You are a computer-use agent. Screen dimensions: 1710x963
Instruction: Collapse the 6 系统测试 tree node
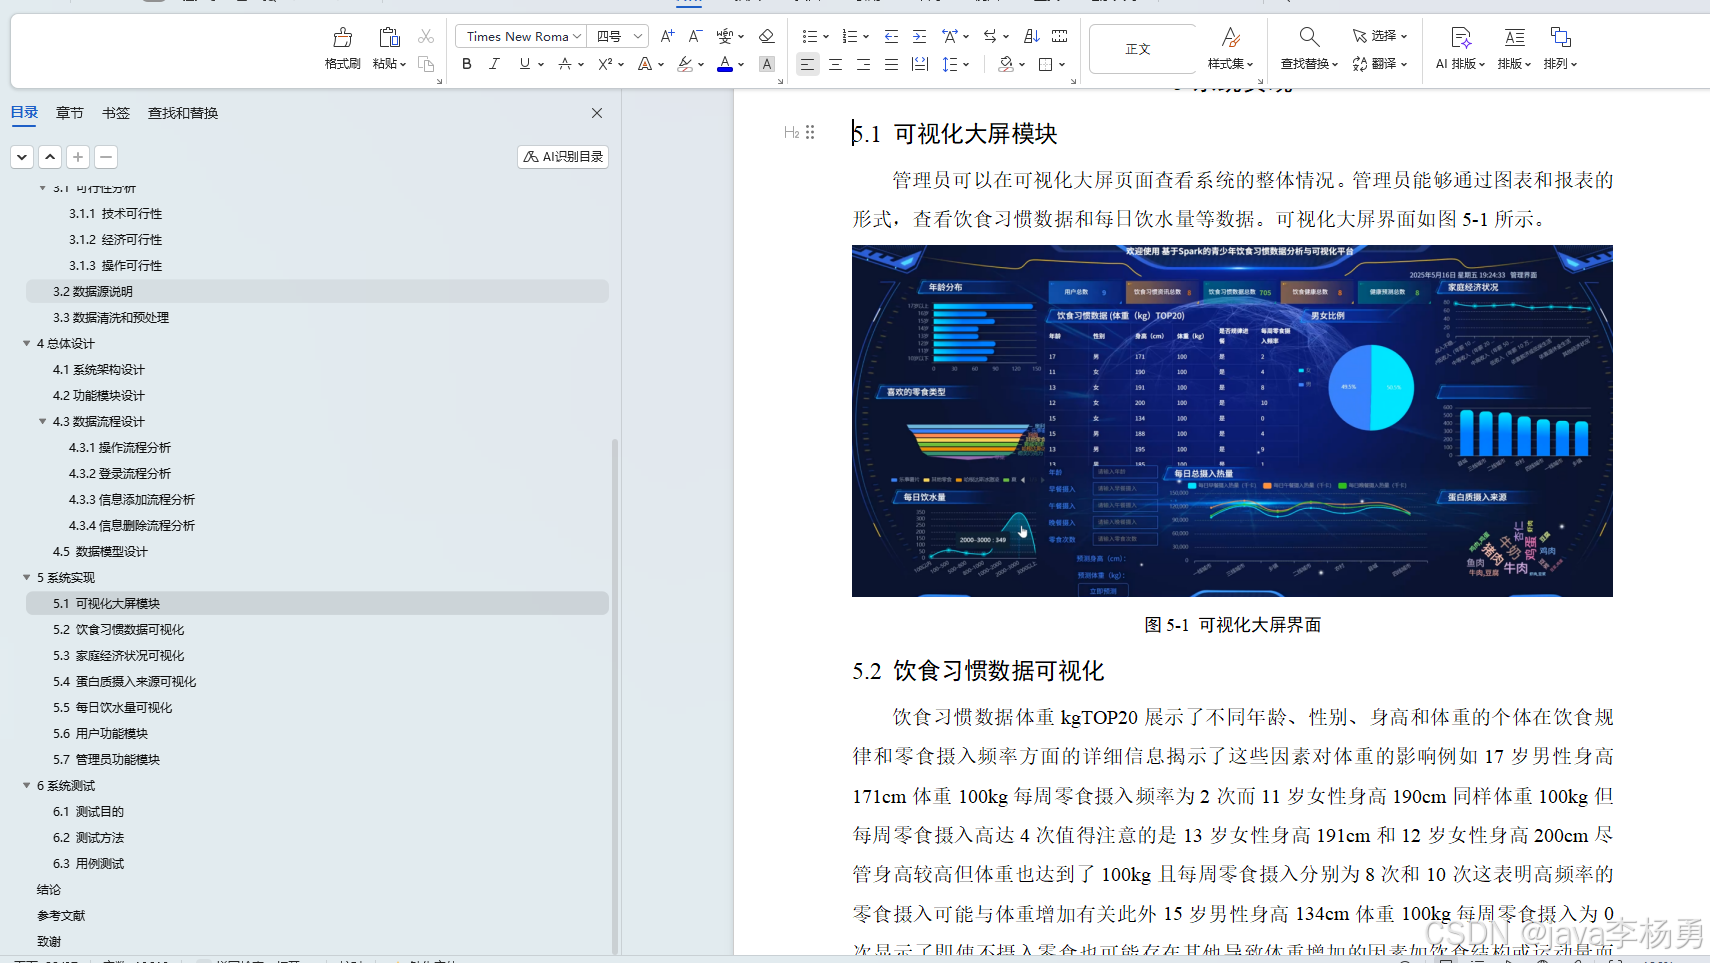click(x=27, y=785)
